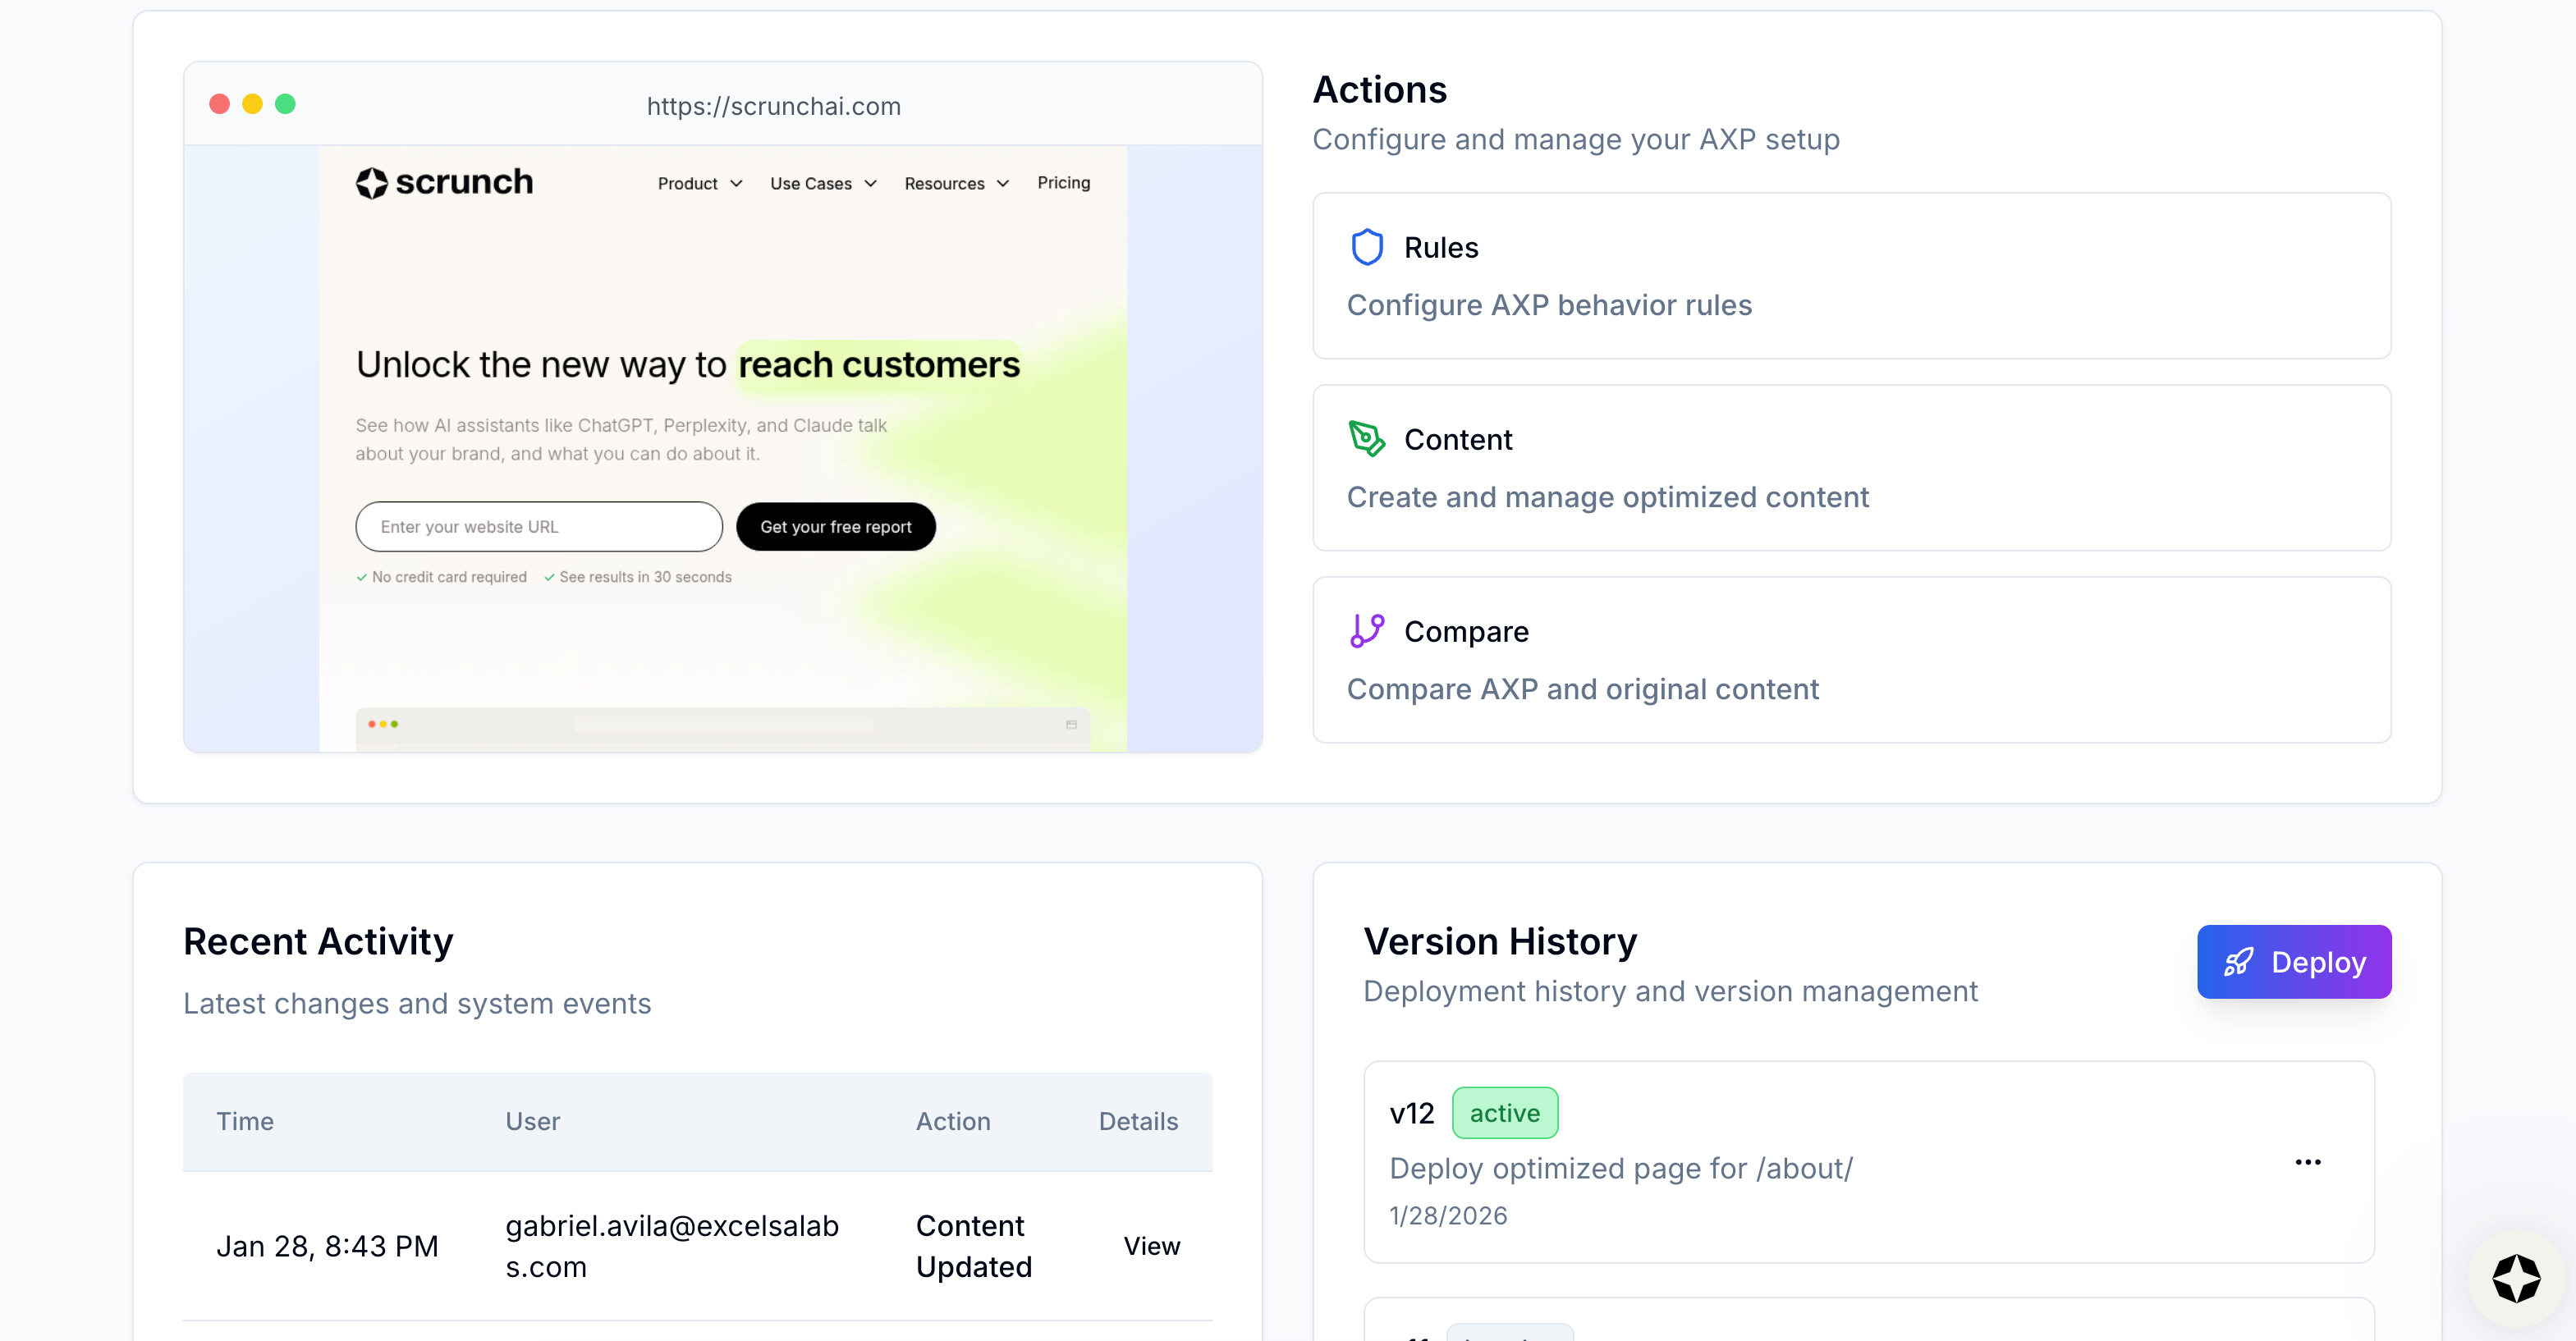Click the Content pen icon
Screen dimensions: 2576x1341
point(1366,439)
